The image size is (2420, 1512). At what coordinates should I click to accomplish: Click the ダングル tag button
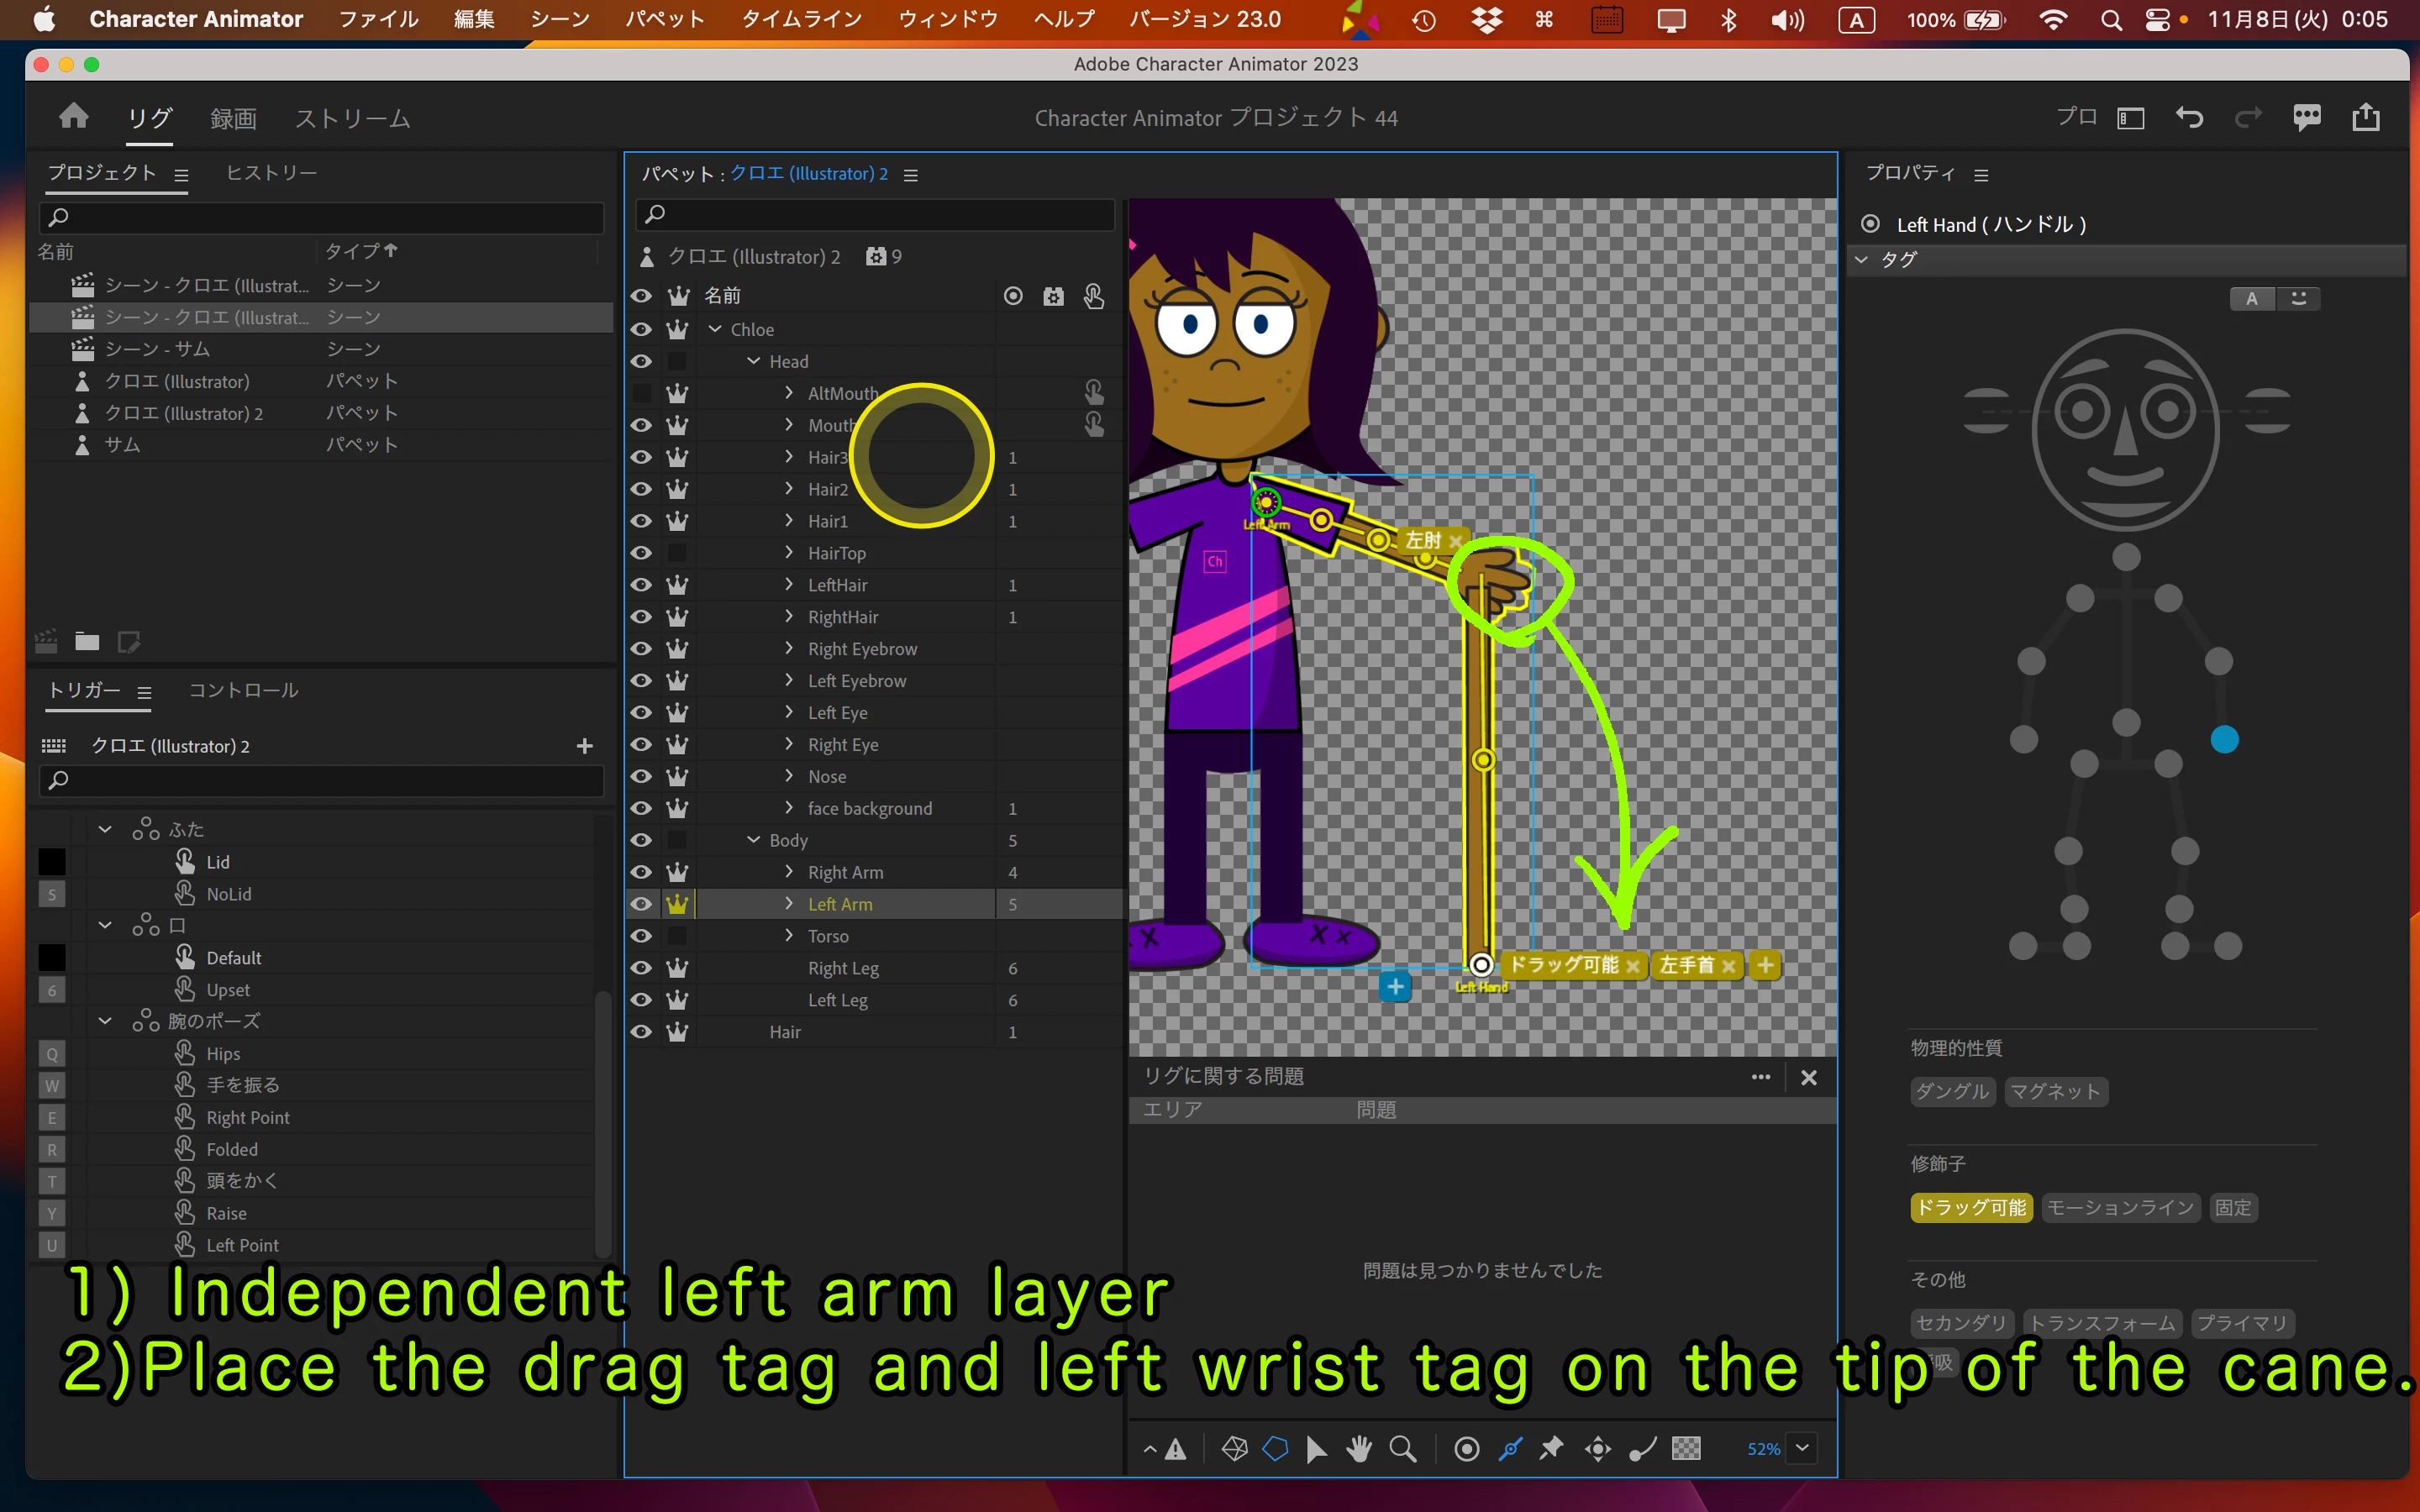click(x=1952, y=1091)
